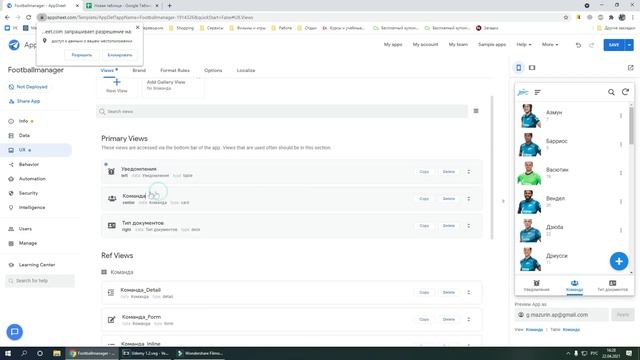This screenshot has width=640, height=360.
Task: Expand the Тип документов view row
Action: (469, 226)
